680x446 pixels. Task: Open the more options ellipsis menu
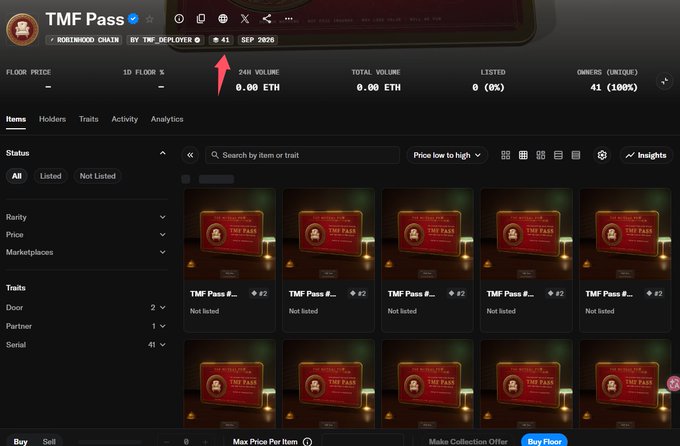pyautogui.click(x=289, y=19)
